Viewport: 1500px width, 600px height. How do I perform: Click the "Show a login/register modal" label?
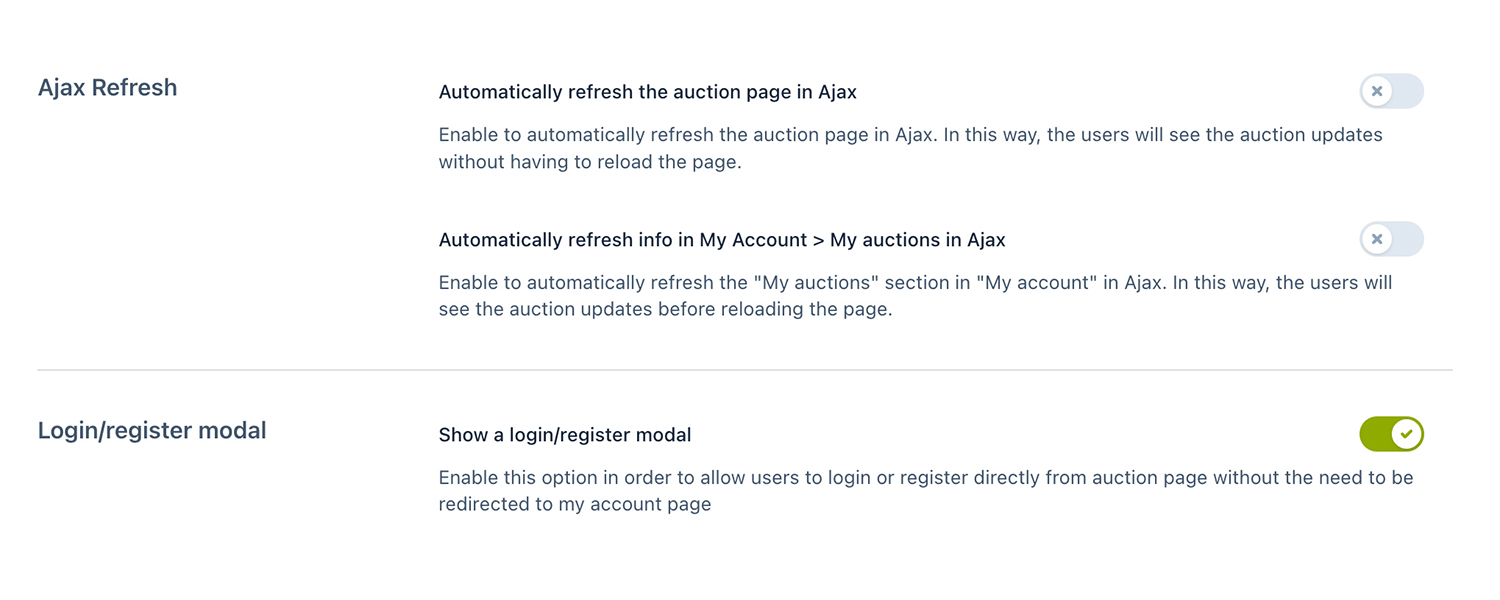pos(564,435)
